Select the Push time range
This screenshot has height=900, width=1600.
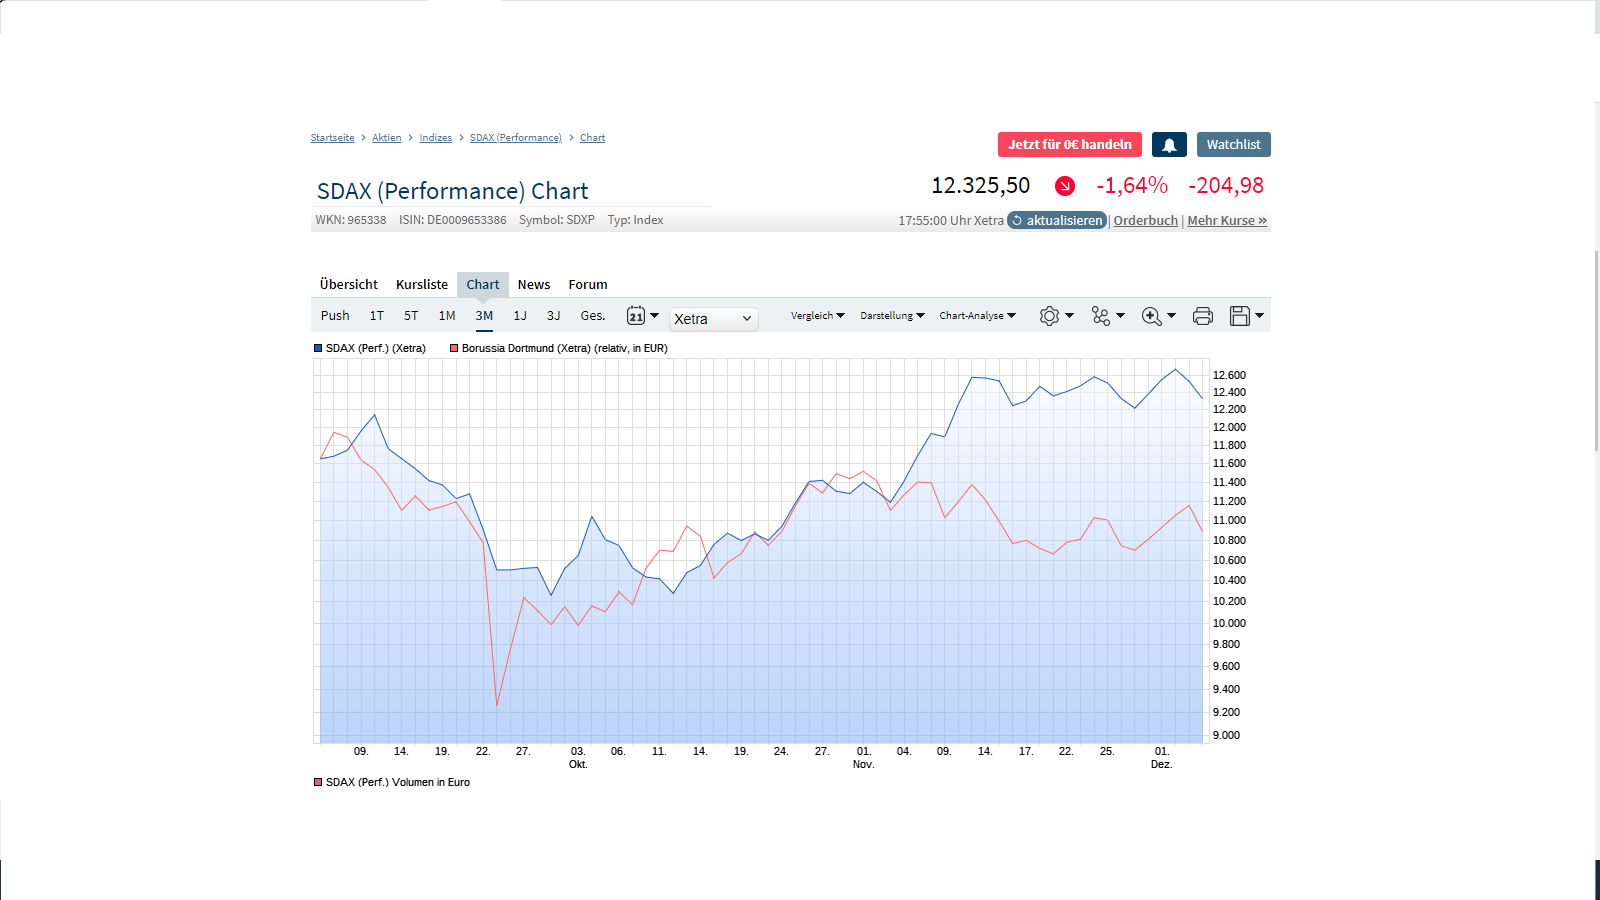335,316
